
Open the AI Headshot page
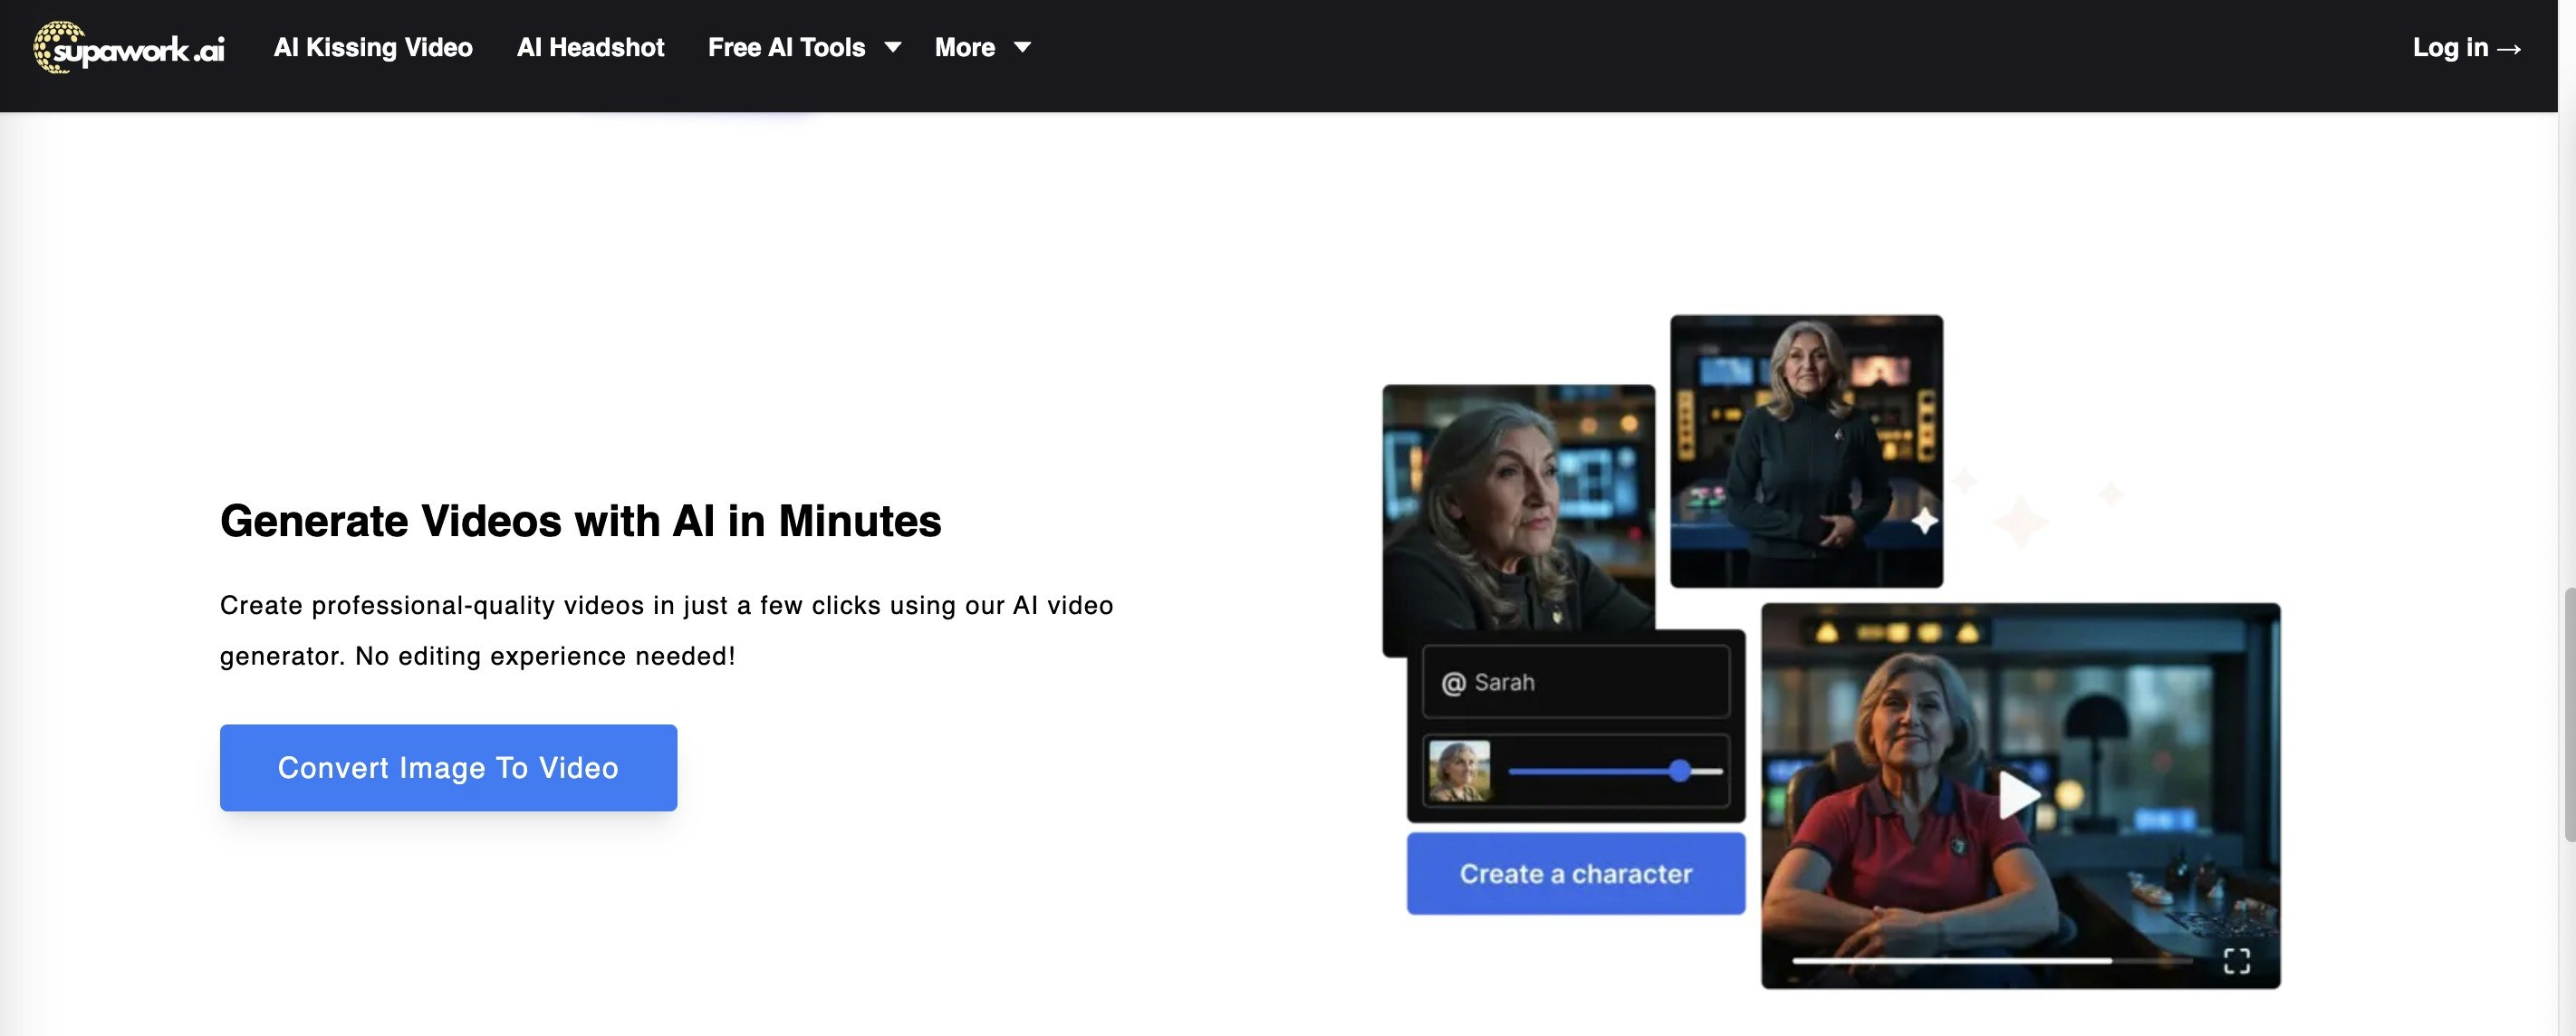[x=590, y=47]
